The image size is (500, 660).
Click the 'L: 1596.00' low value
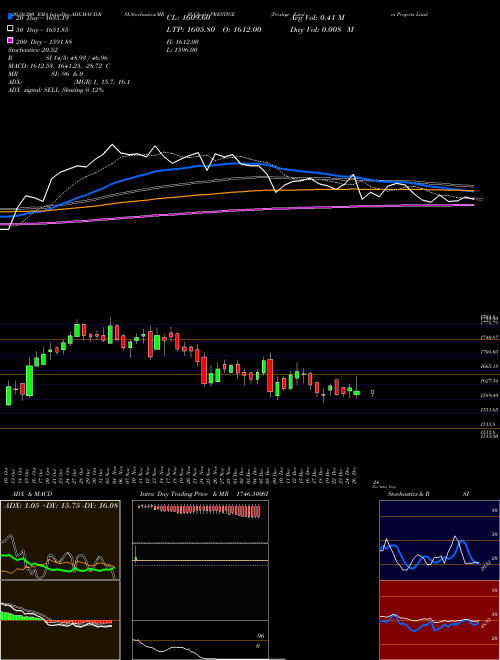[182, 50]
